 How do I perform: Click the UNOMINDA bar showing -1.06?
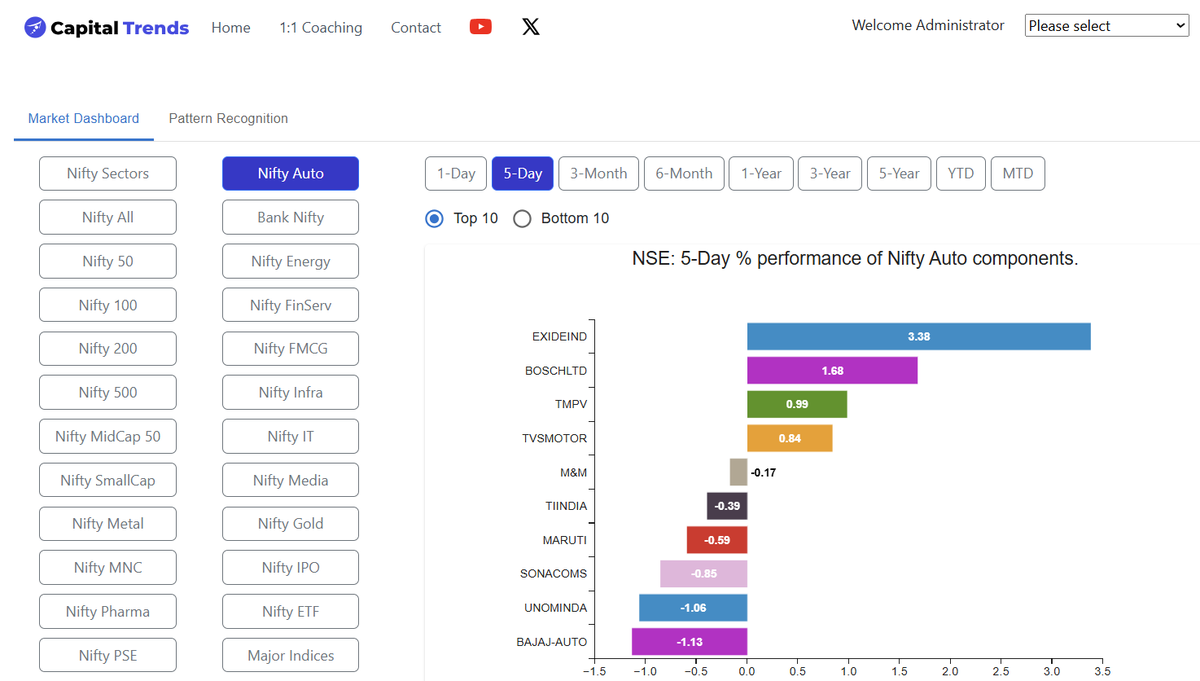(693, 608)
